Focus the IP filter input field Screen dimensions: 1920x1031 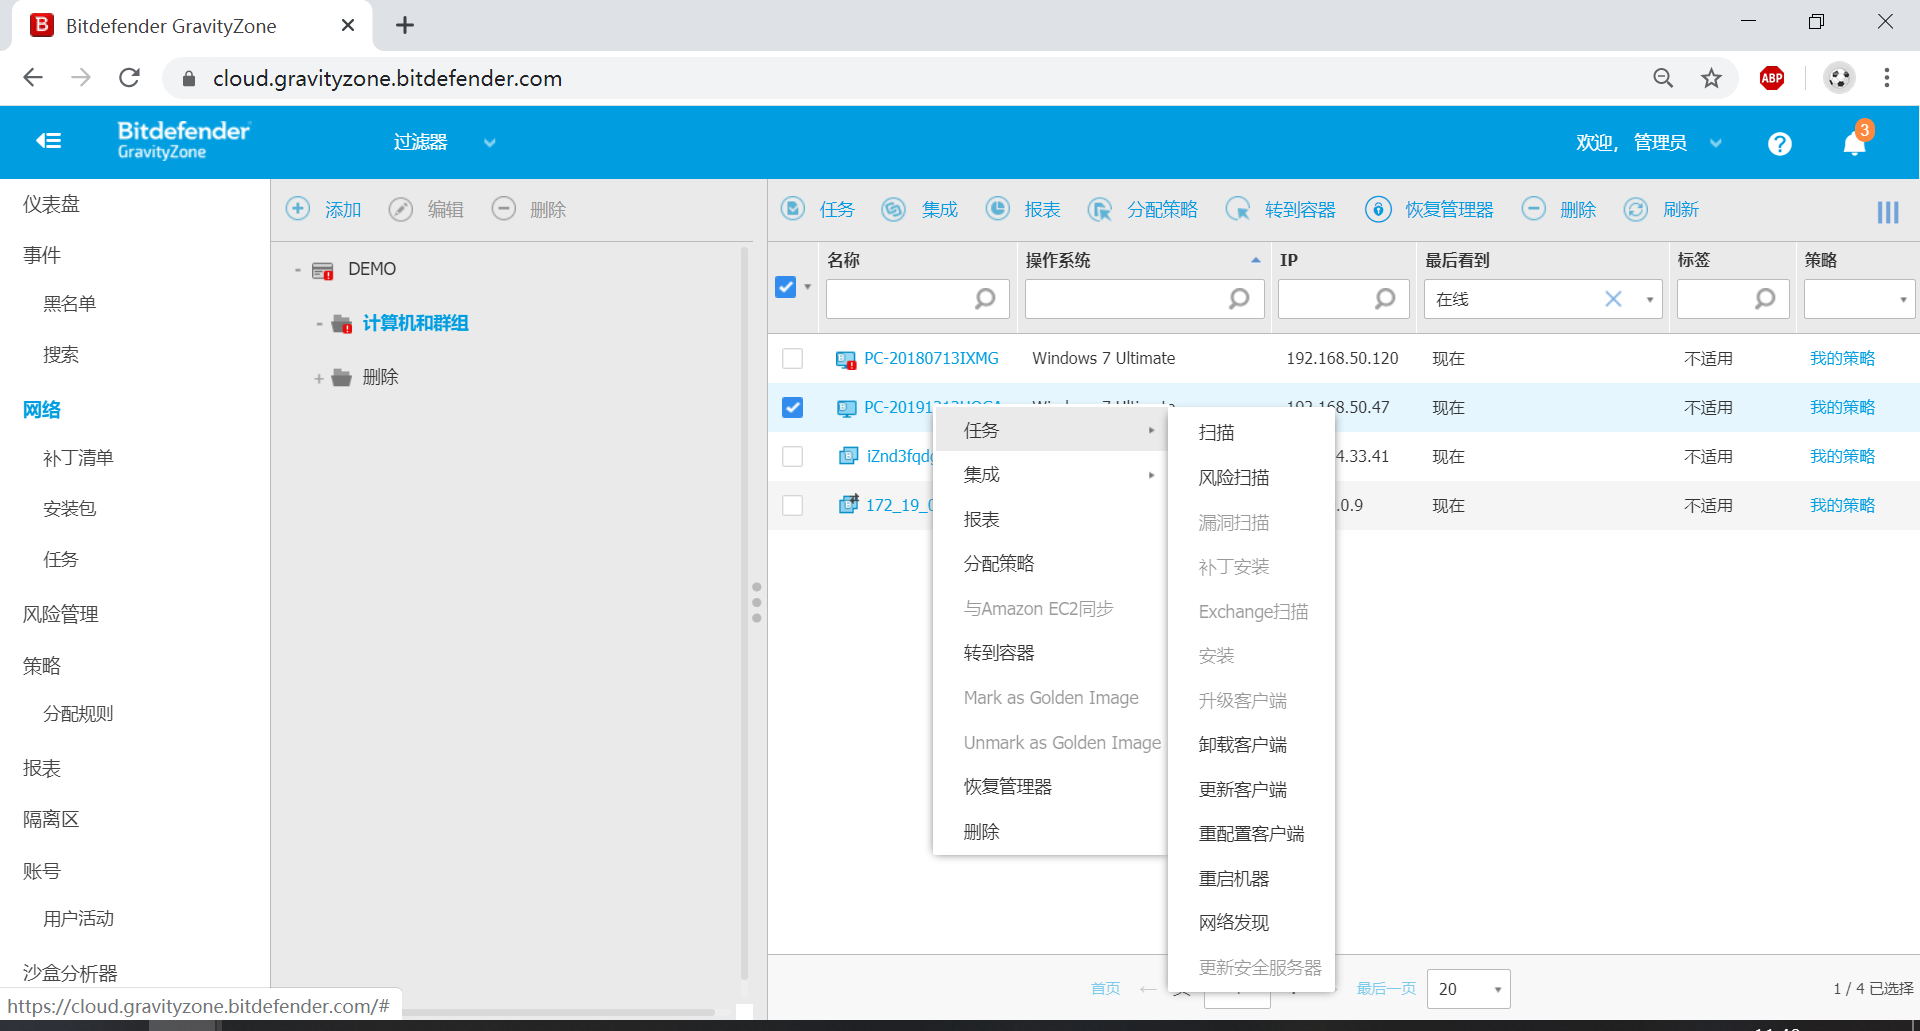tap(1343, 299)
